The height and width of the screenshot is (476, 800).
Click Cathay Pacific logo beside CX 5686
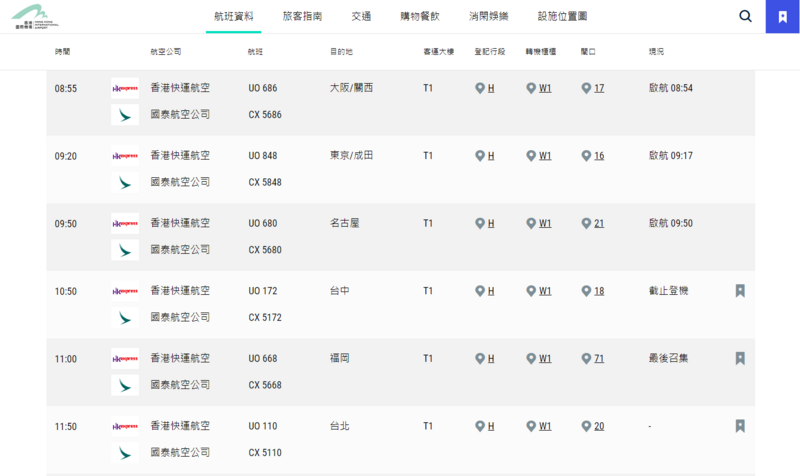(125, 115)
